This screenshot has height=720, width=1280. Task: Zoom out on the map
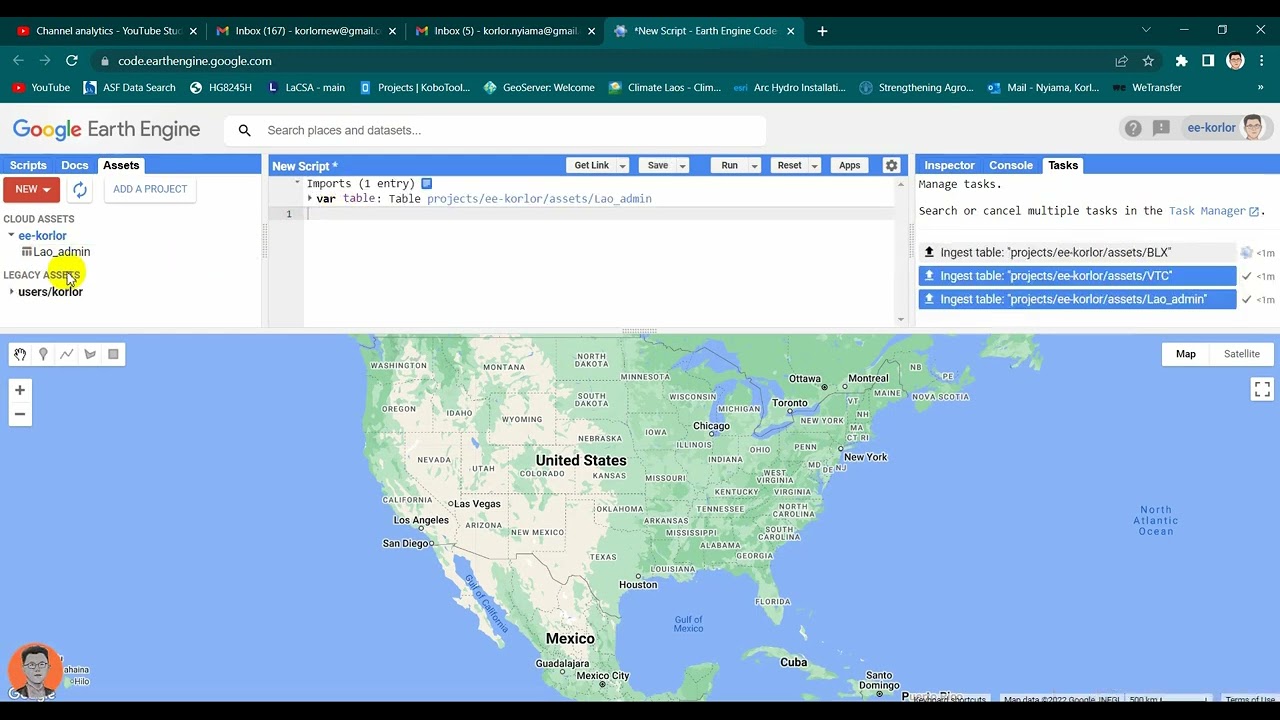(x=19, y=414)
